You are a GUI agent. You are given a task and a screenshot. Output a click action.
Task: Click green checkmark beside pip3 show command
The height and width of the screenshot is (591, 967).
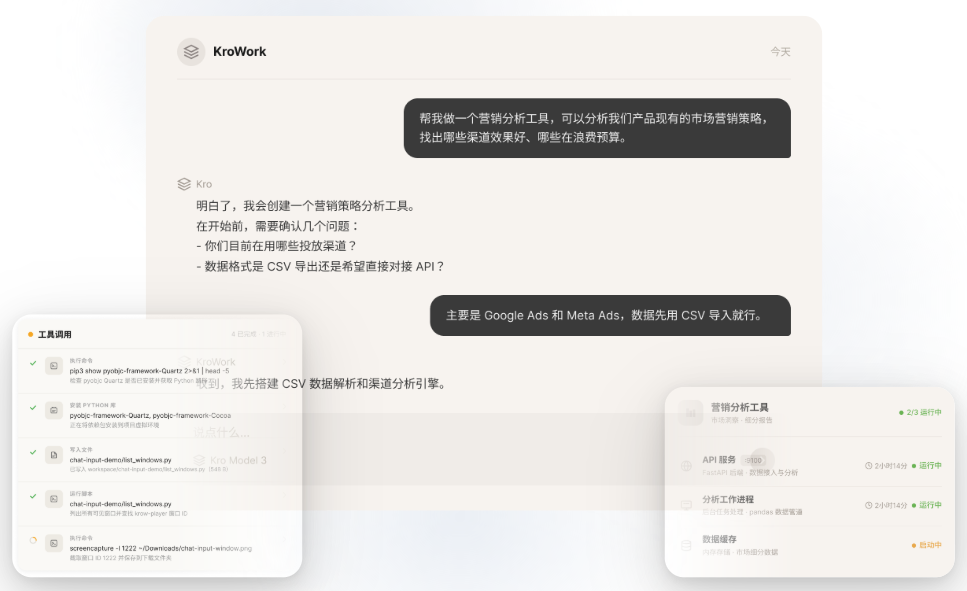[33, 363]
